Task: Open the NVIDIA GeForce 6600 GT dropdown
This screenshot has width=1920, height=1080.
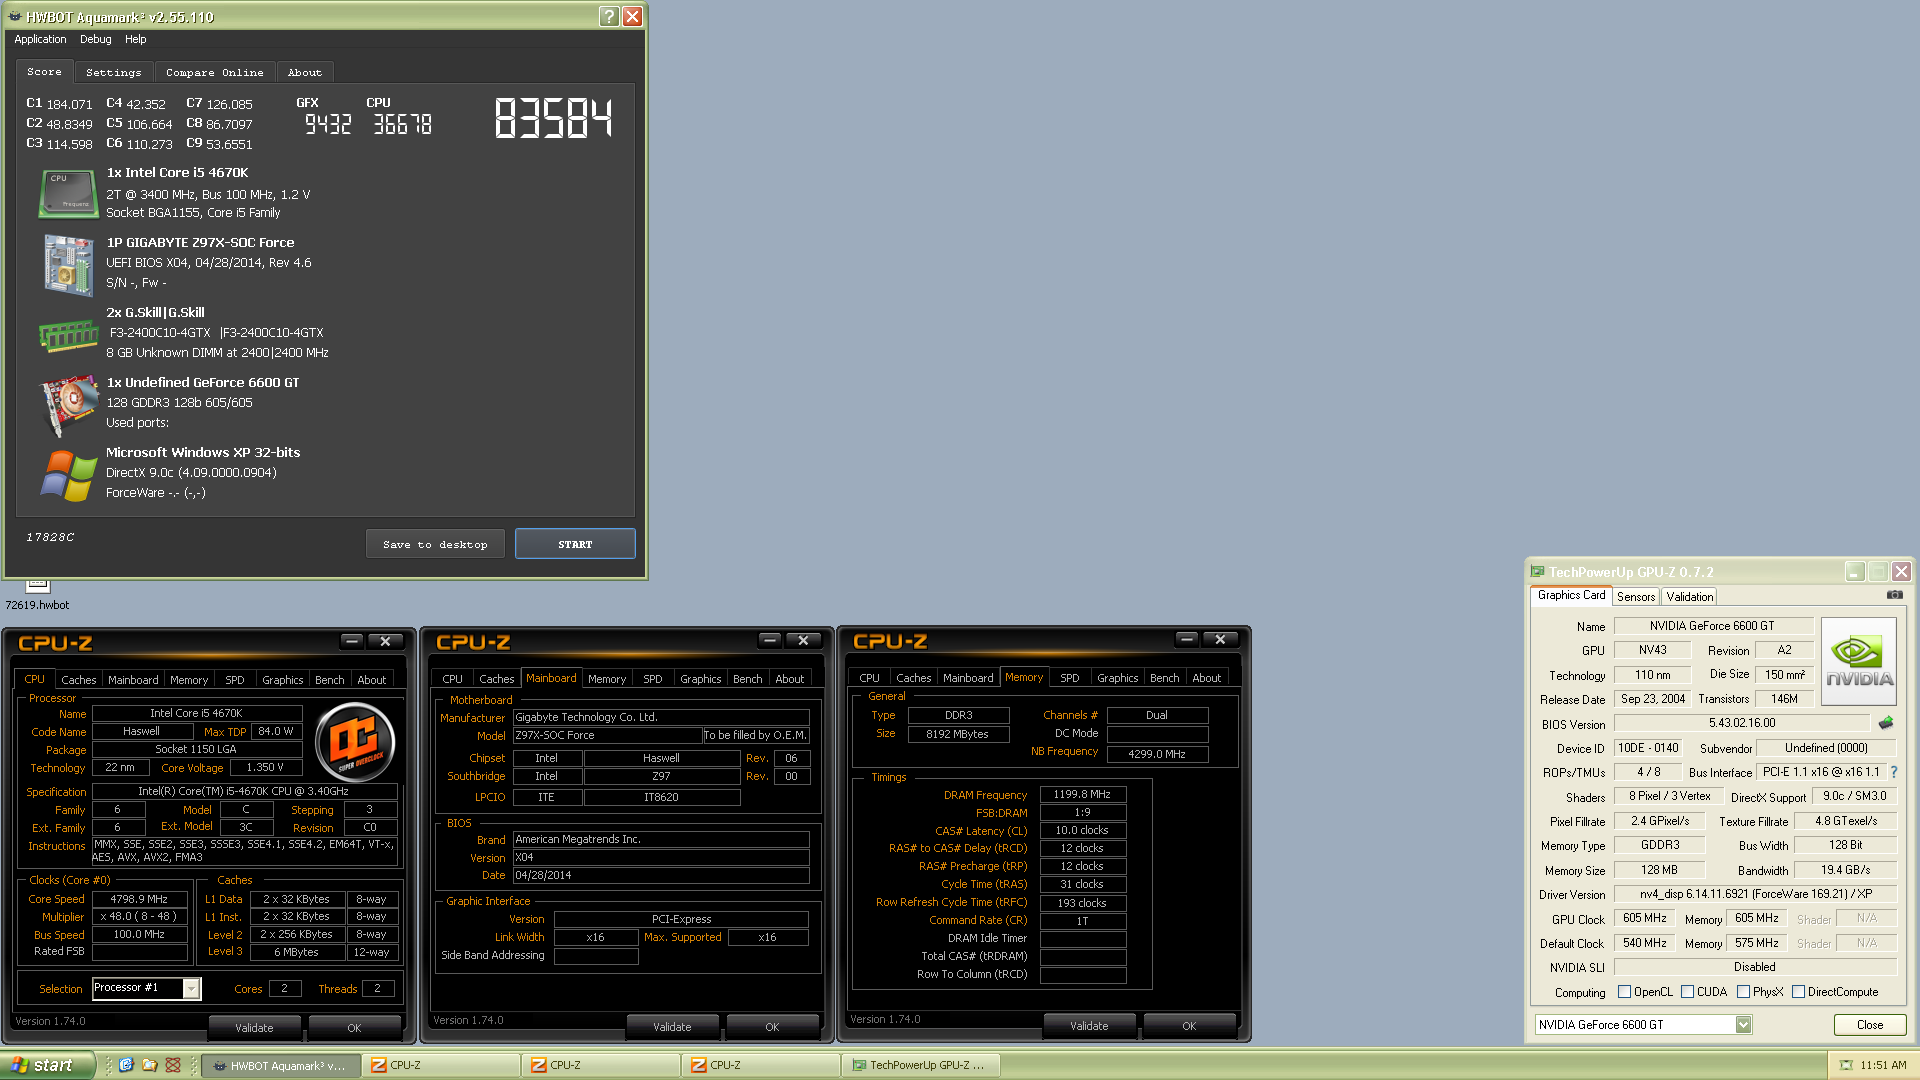Action: (x=1744, y=1024)
